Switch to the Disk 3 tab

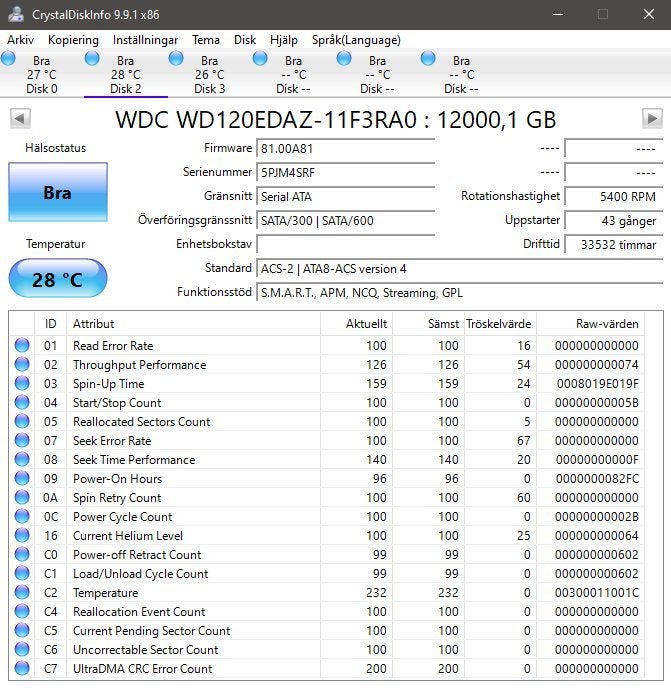click(x=209, y=74)
